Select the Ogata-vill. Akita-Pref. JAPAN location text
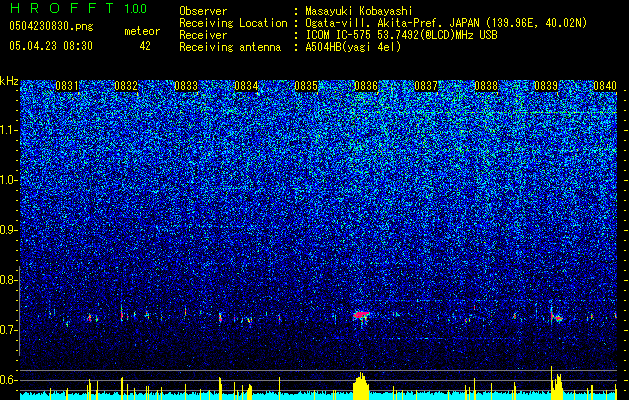 [x=446, y=23]
